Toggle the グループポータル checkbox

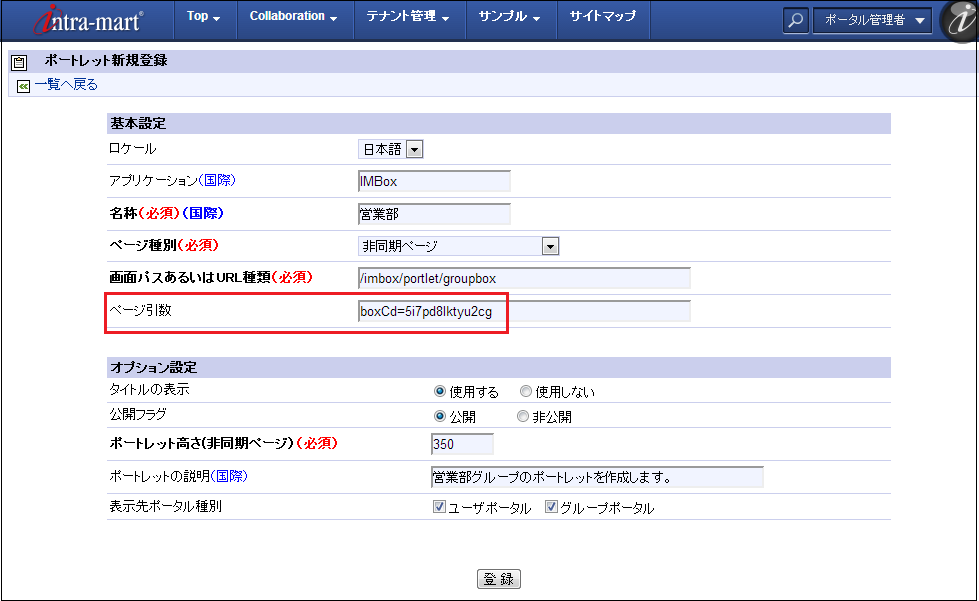coord(551,508)
